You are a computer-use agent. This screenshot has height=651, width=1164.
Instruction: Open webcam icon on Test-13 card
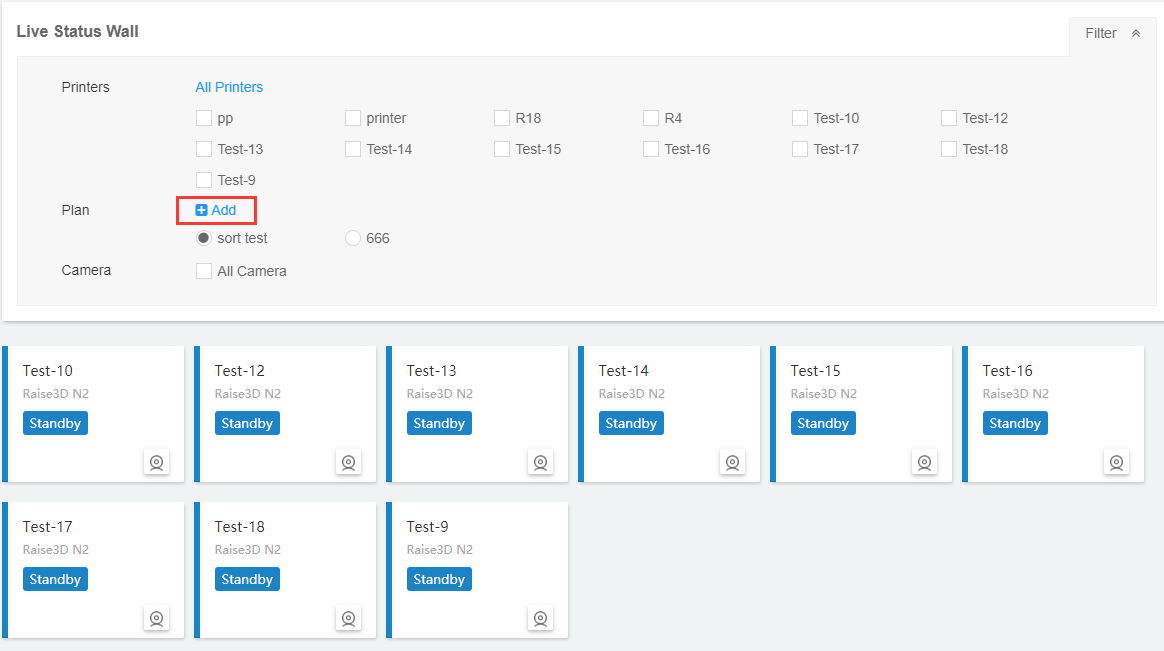(x=540, y=462)
